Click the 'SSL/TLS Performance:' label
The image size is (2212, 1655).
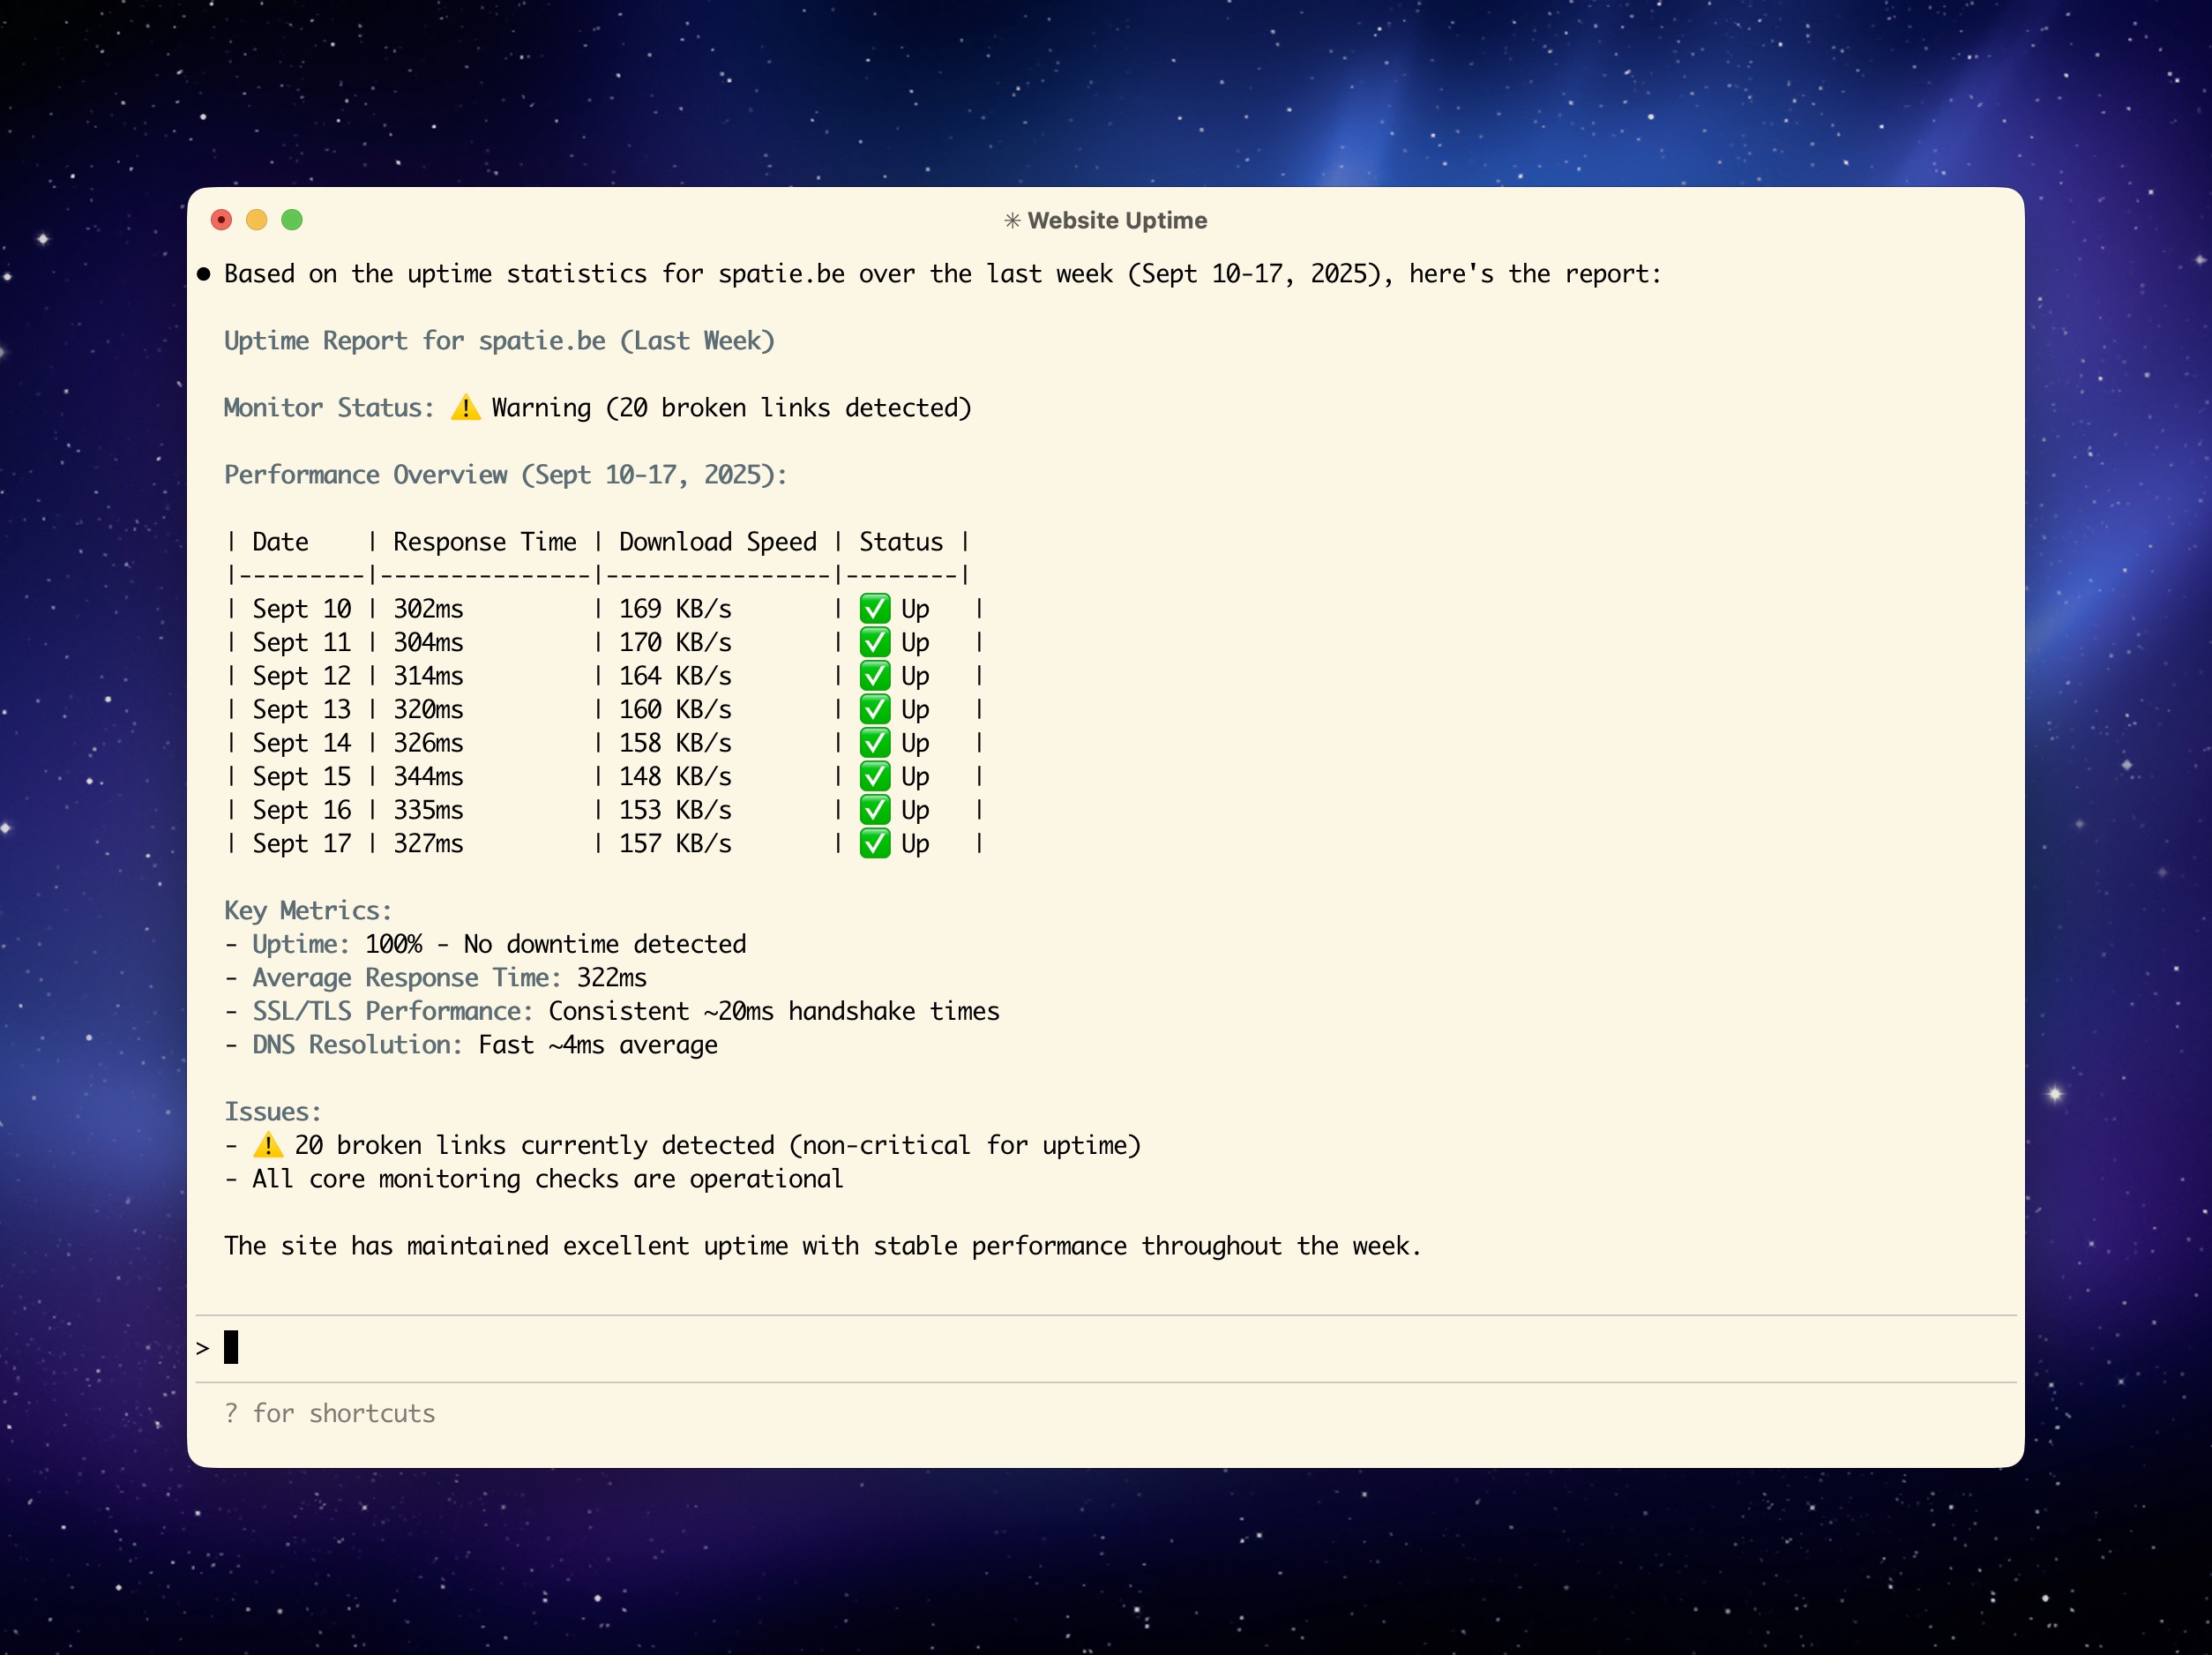(393, 1011)
